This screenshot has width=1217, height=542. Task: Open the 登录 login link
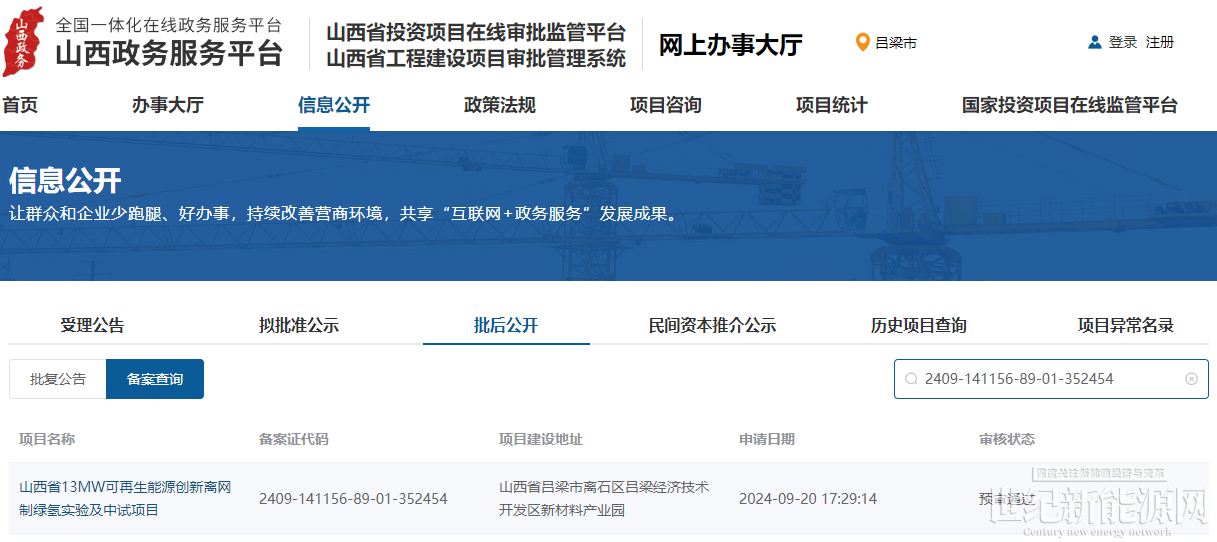click(1123, 42)
